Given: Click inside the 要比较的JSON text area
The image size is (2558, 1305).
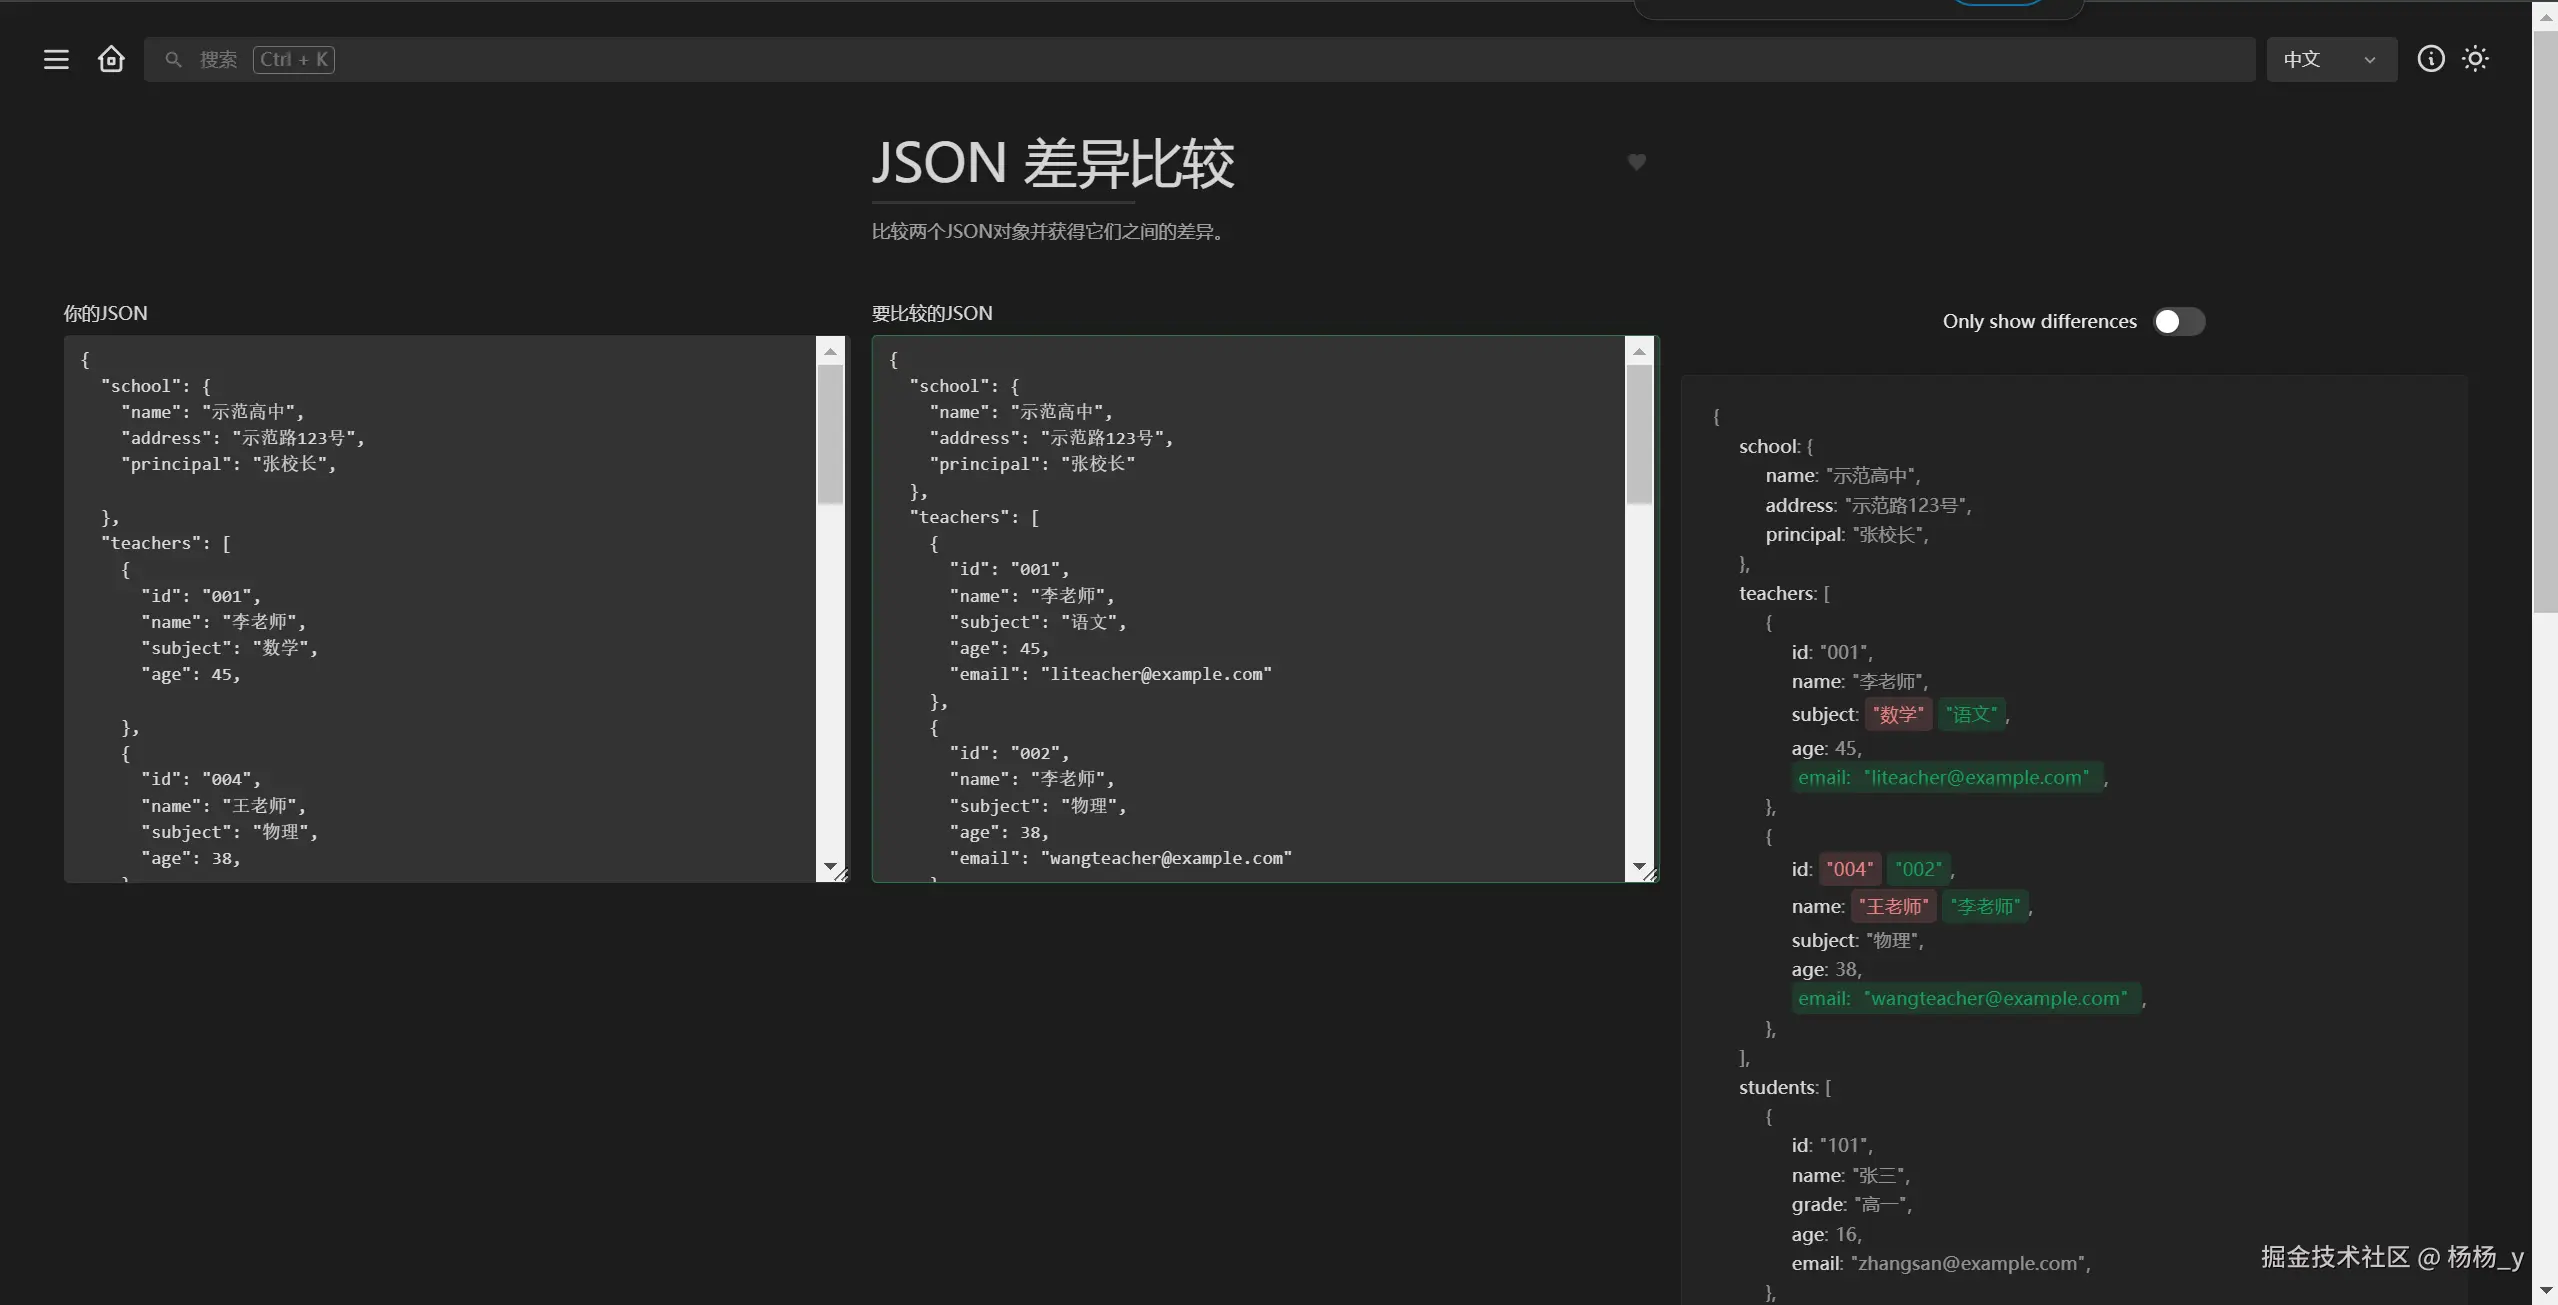Looking at the screenshot, I should point(1248,608).
